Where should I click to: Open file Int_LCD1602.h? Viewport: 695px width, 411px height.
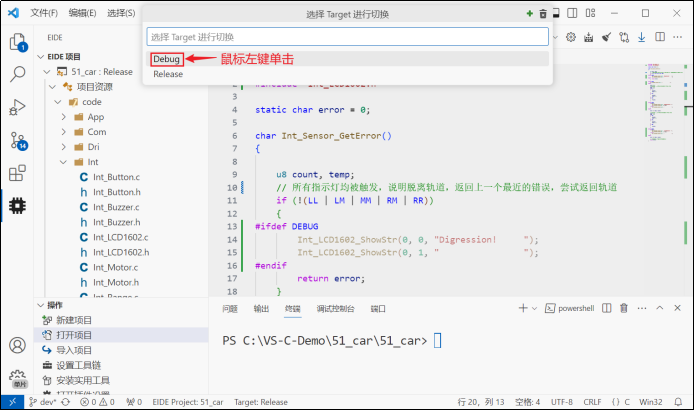(121, 253)
